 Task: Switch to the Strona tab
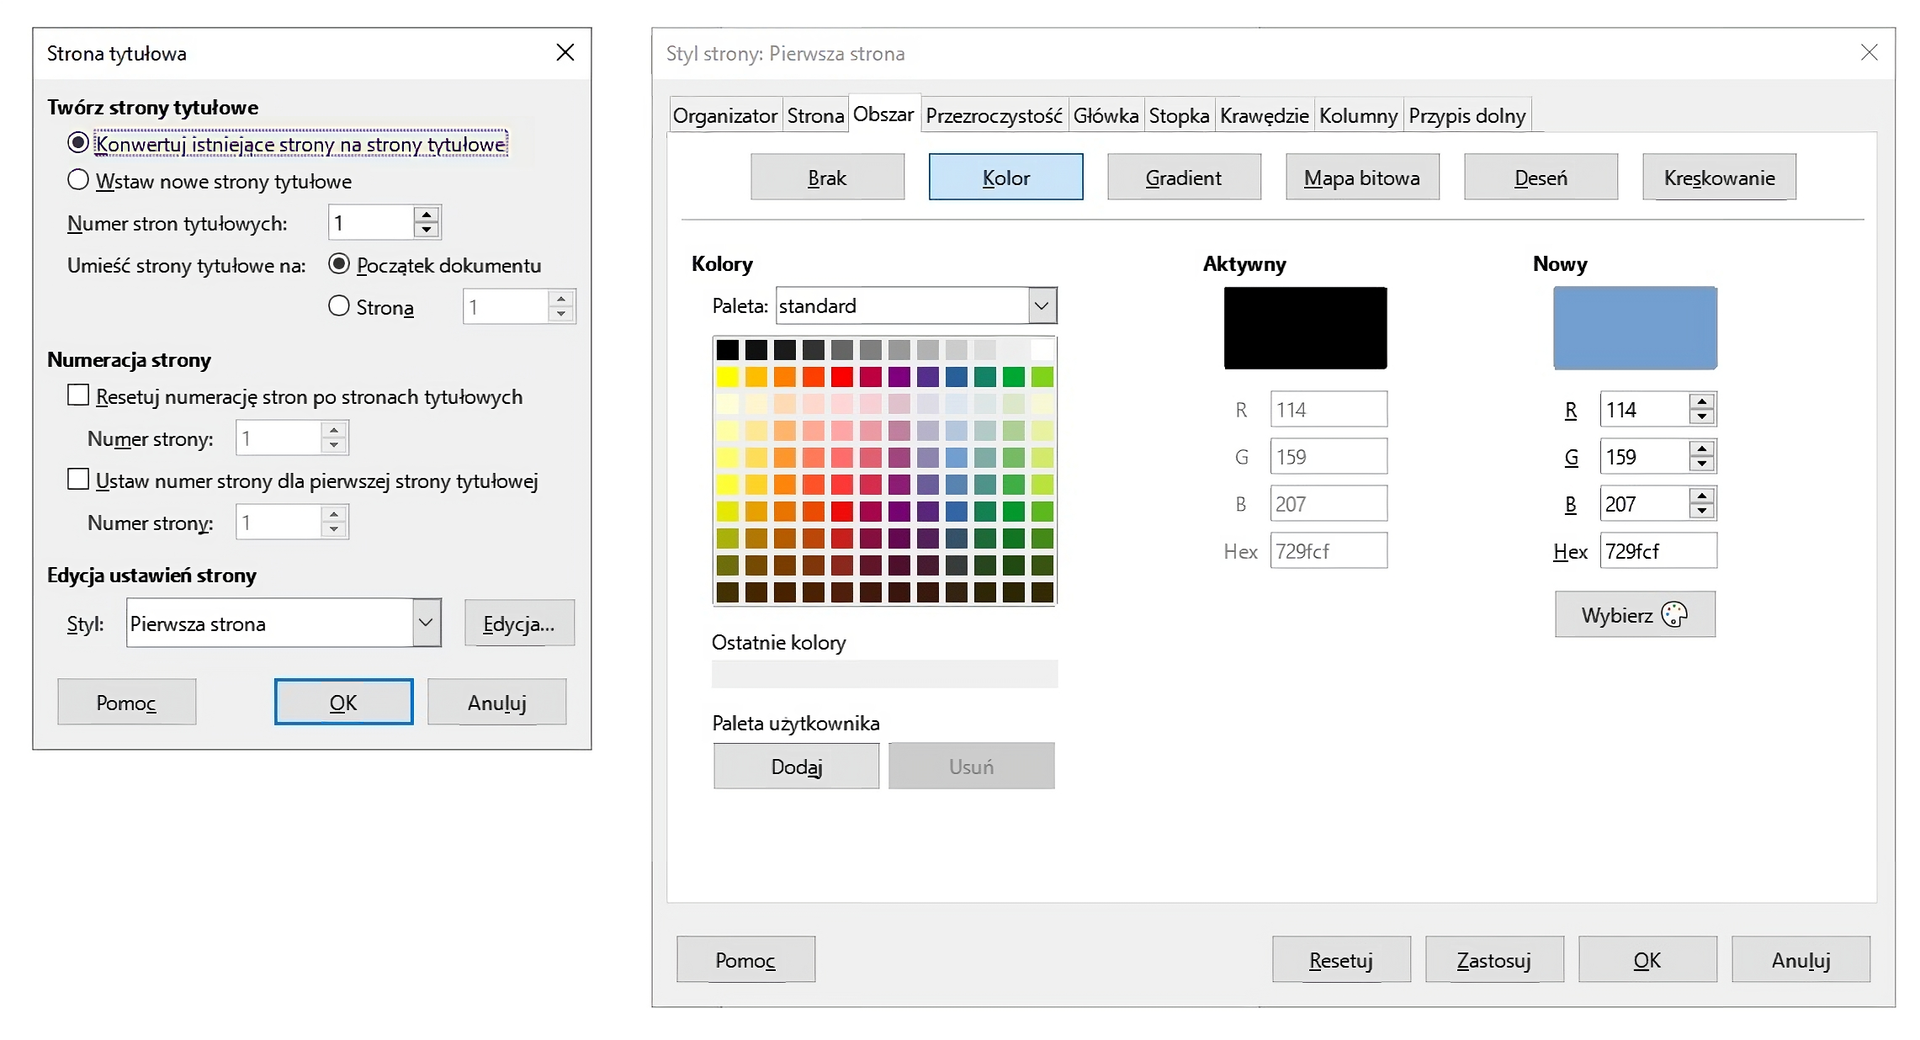(x=815, y=116)
